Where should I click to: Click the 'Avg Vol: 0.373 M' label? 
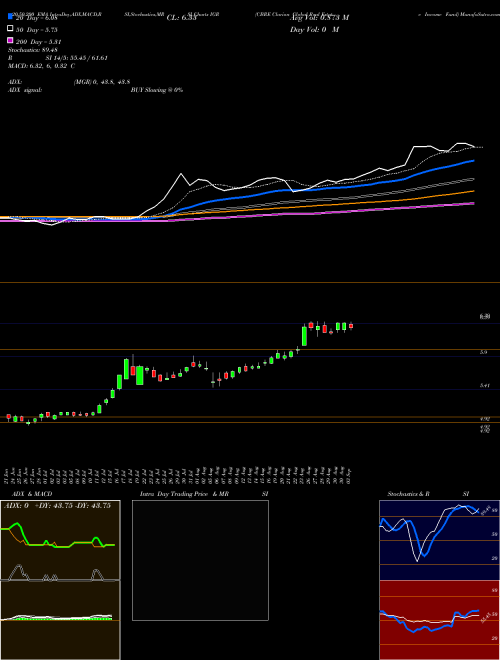click(x=319, y=18)
